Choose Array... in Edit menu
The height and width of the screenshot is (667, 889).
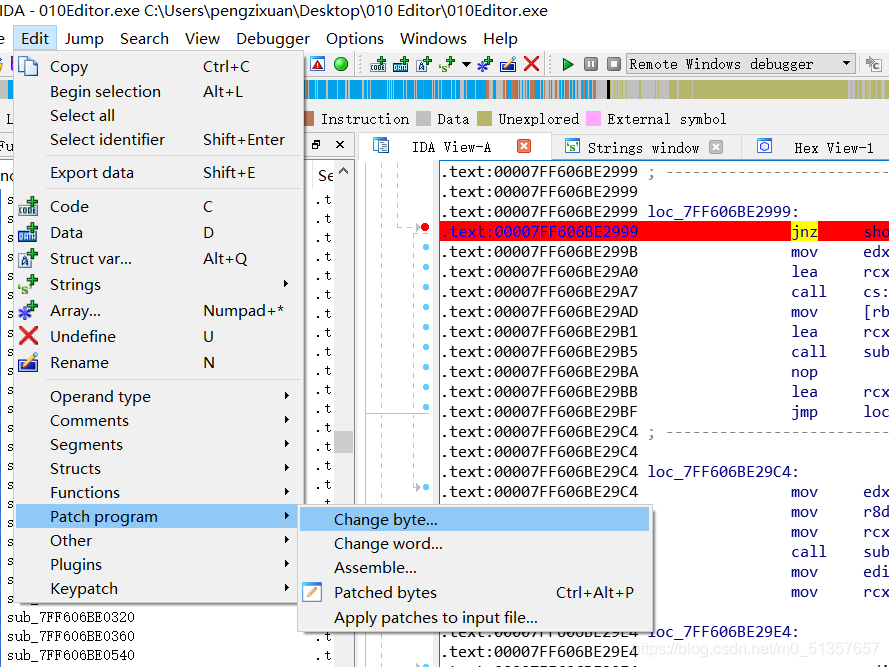coord(157,311)
